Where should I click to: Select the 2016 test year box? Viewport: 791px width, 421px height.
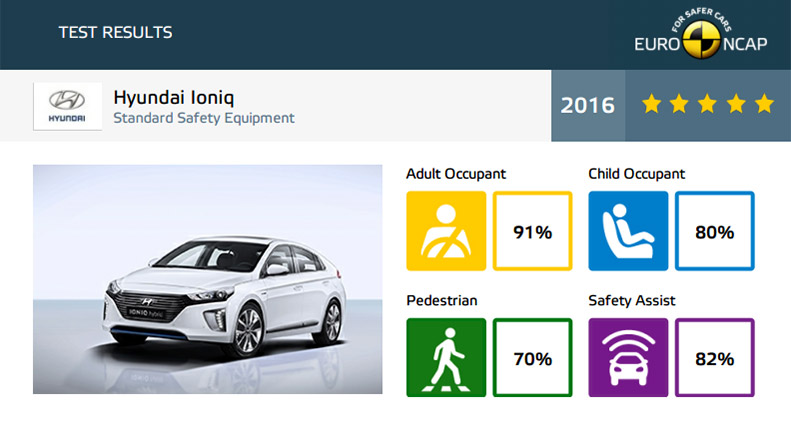[x=588, y=105]
